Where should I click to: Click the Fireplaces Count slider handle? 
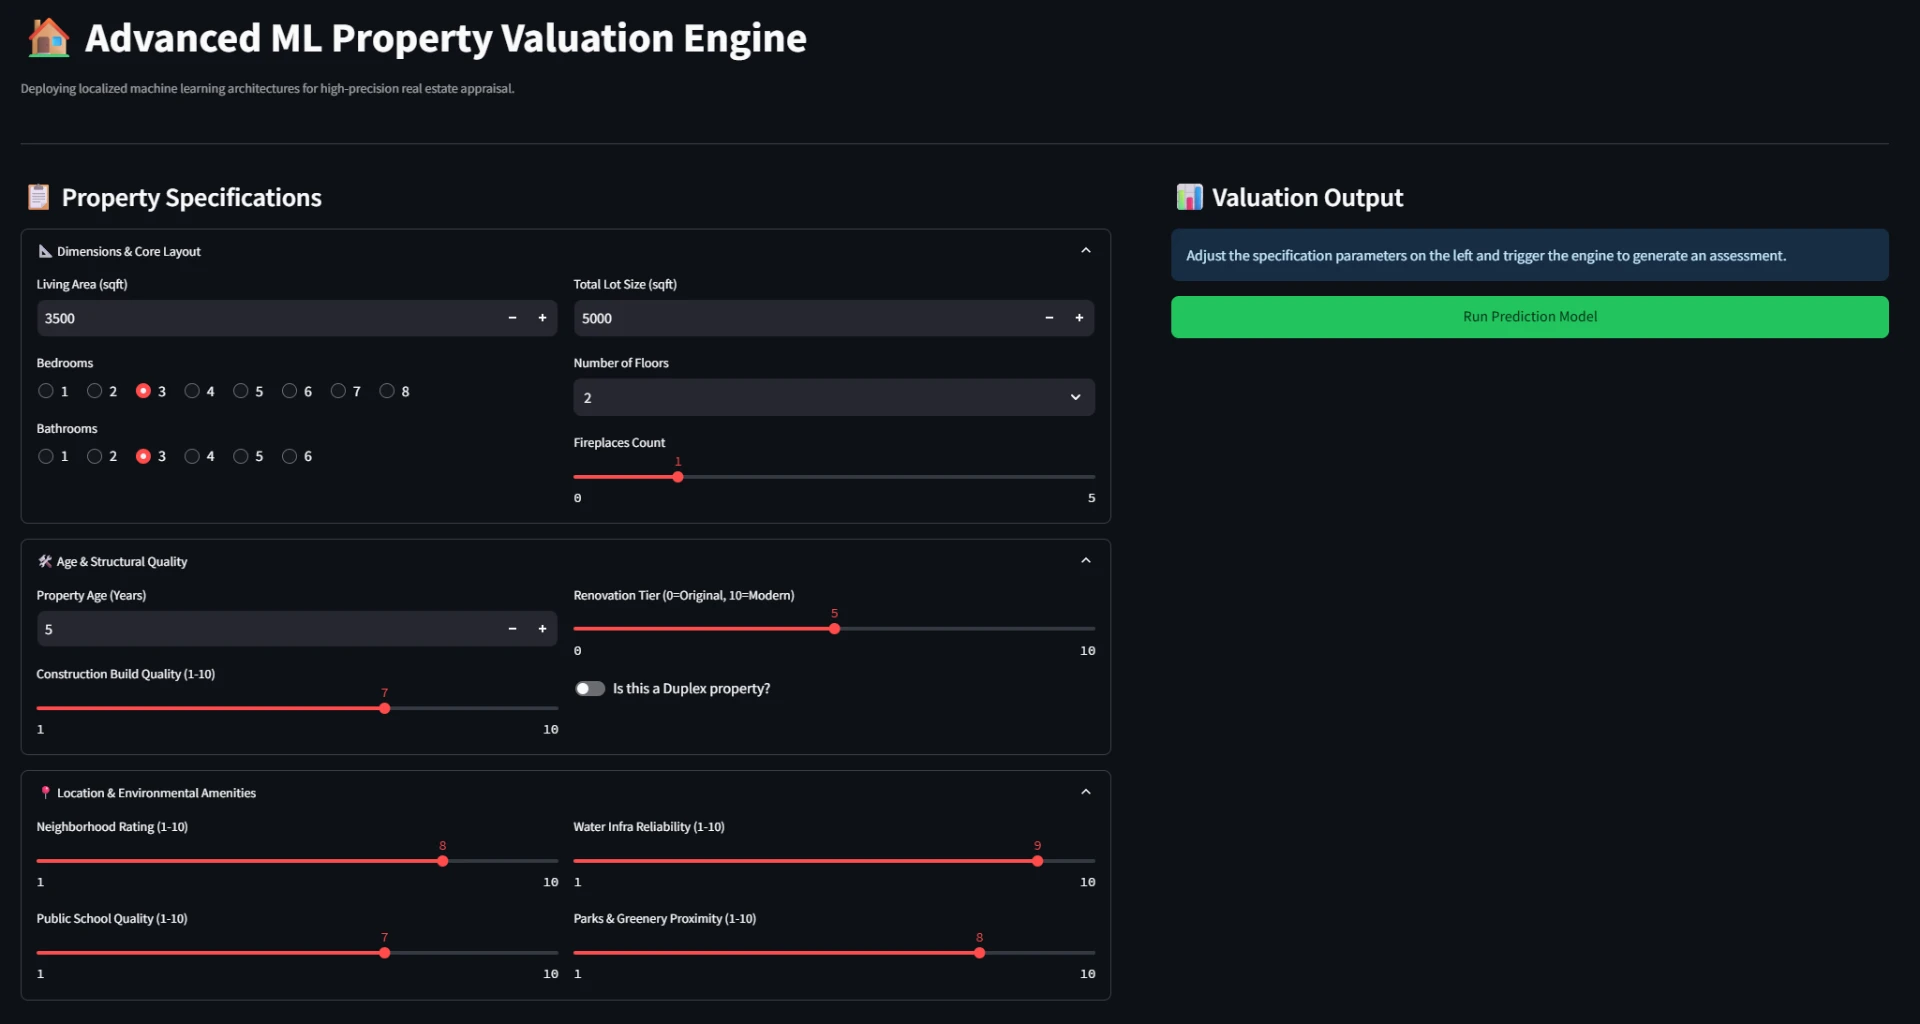678,477
